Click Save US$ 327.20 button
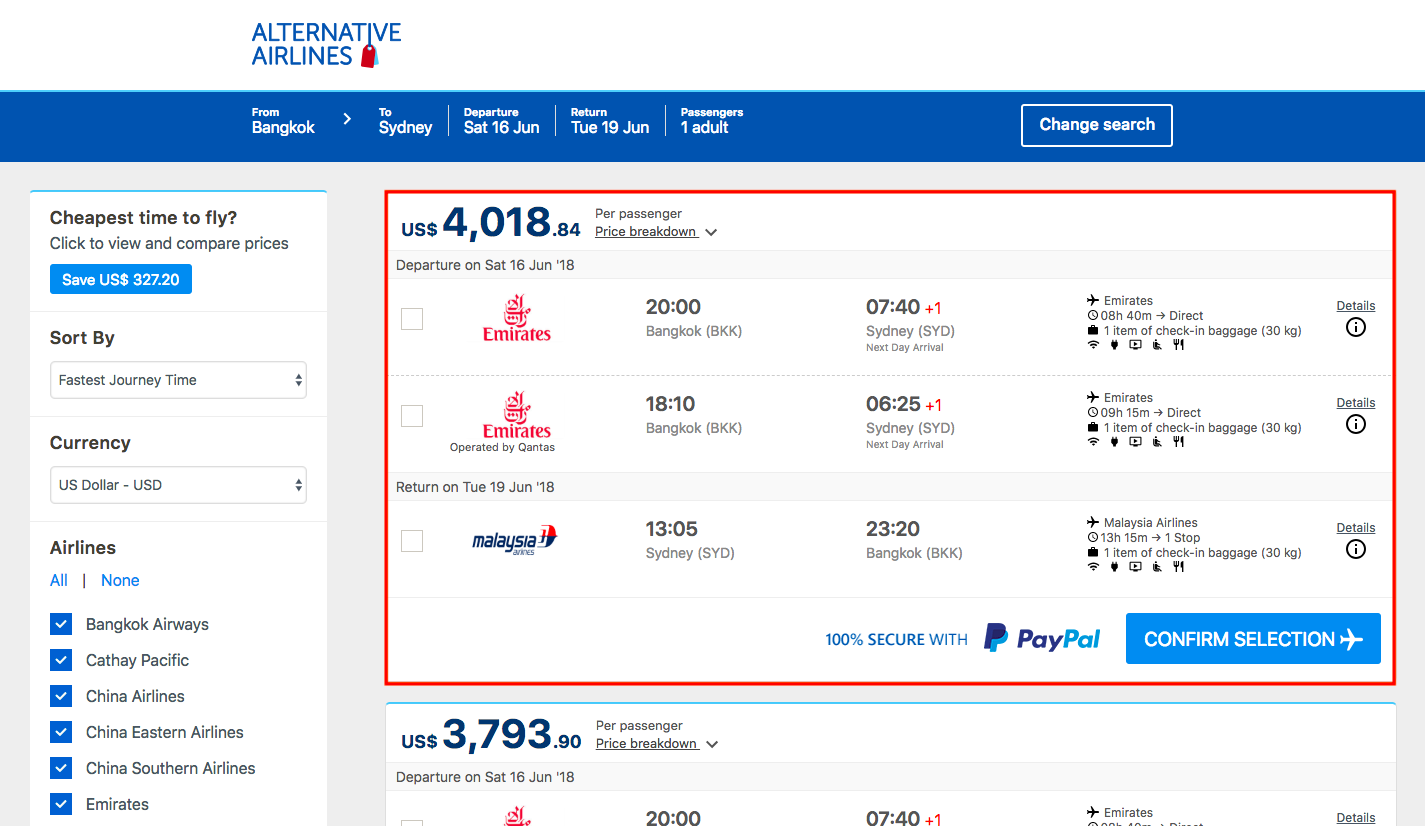 pyautogui.click(x=121, y=280)
